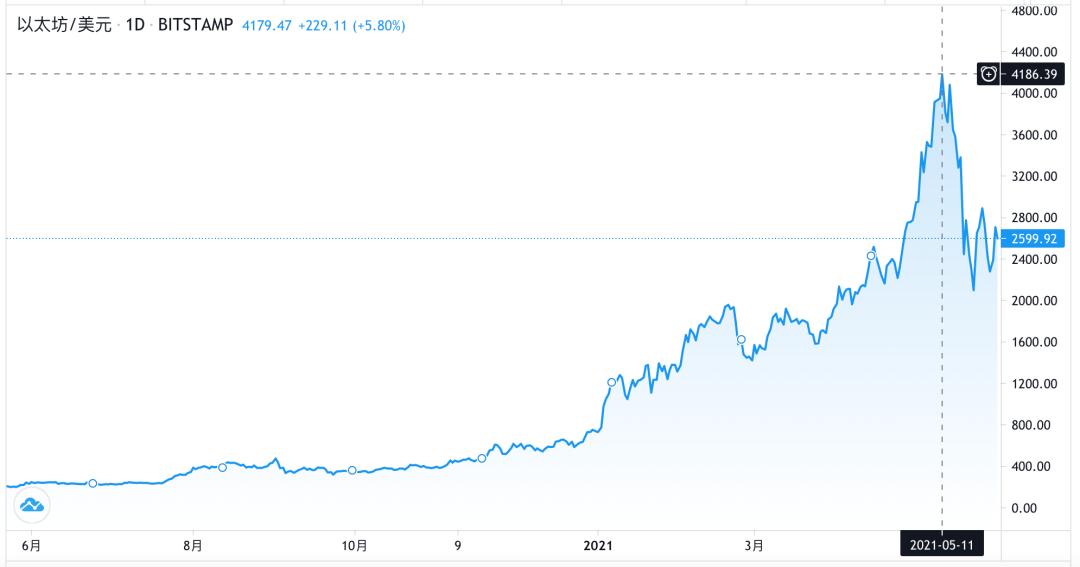Click the 2021 label on time axis

[597, 545]
